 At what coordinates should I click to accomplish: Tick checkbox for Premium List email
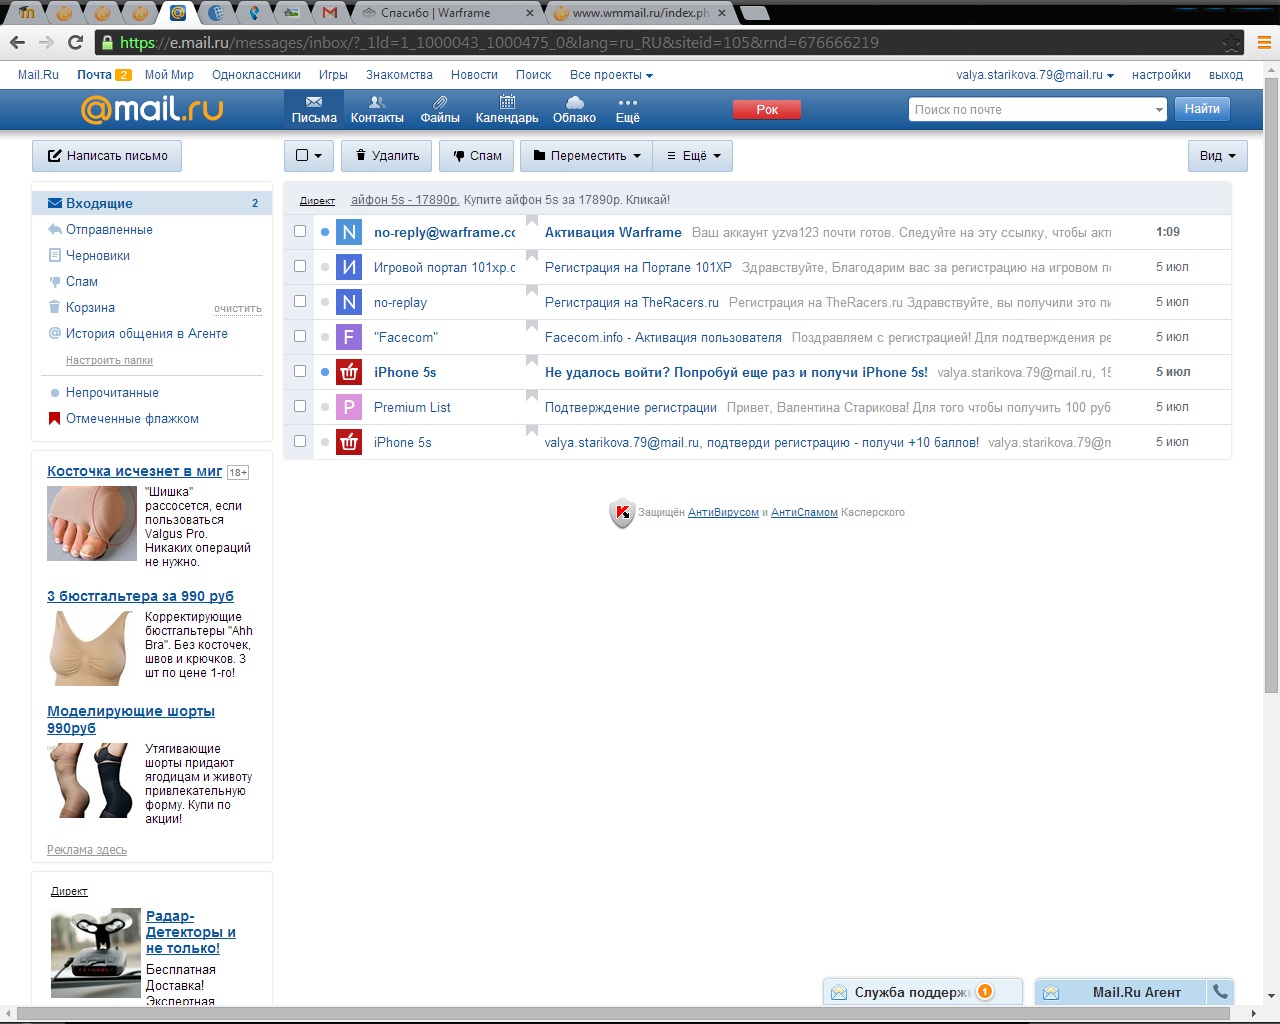pos(300,406)
